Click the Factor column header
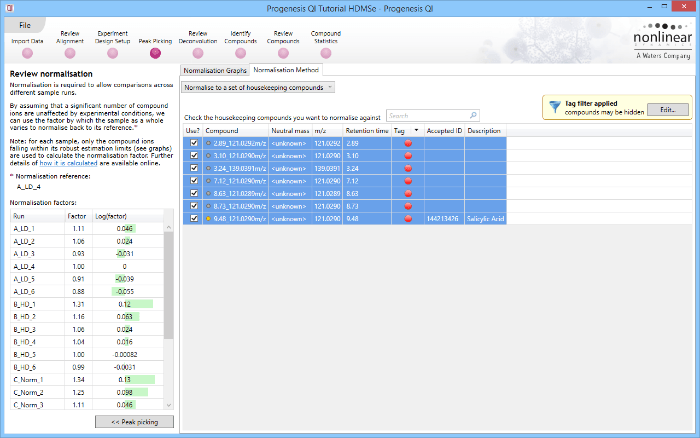Screen dimensions: 700x438 pos(79,216)
